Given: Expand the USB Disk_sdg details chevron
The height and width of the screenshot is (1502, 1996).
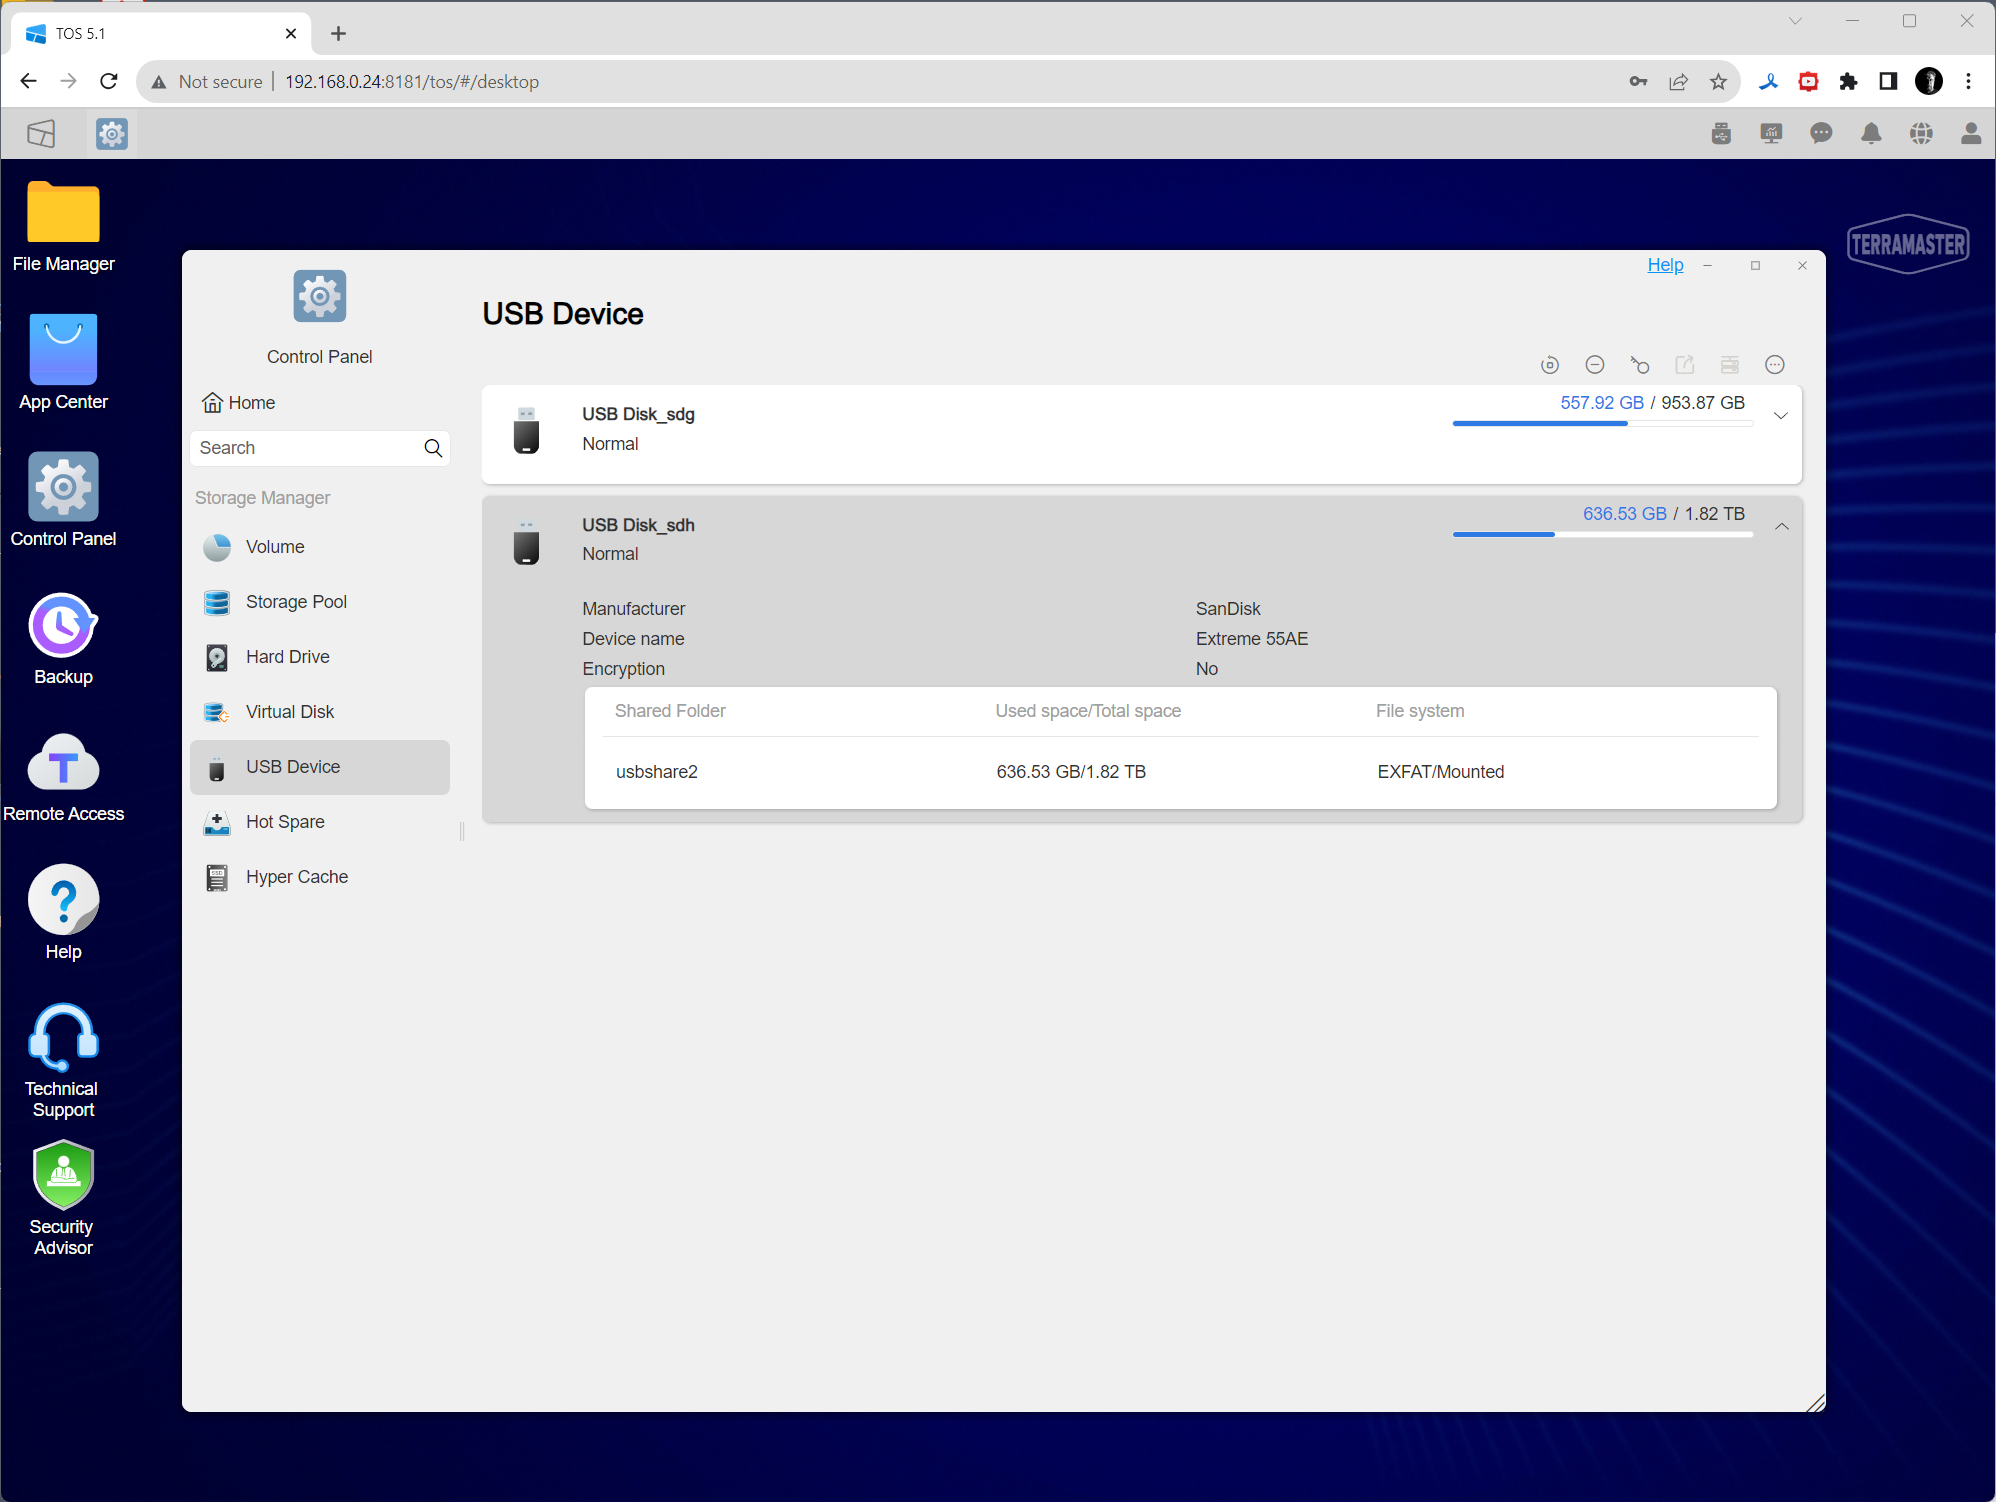Looking at the screenshot, I should click(x=1780, y=416).
